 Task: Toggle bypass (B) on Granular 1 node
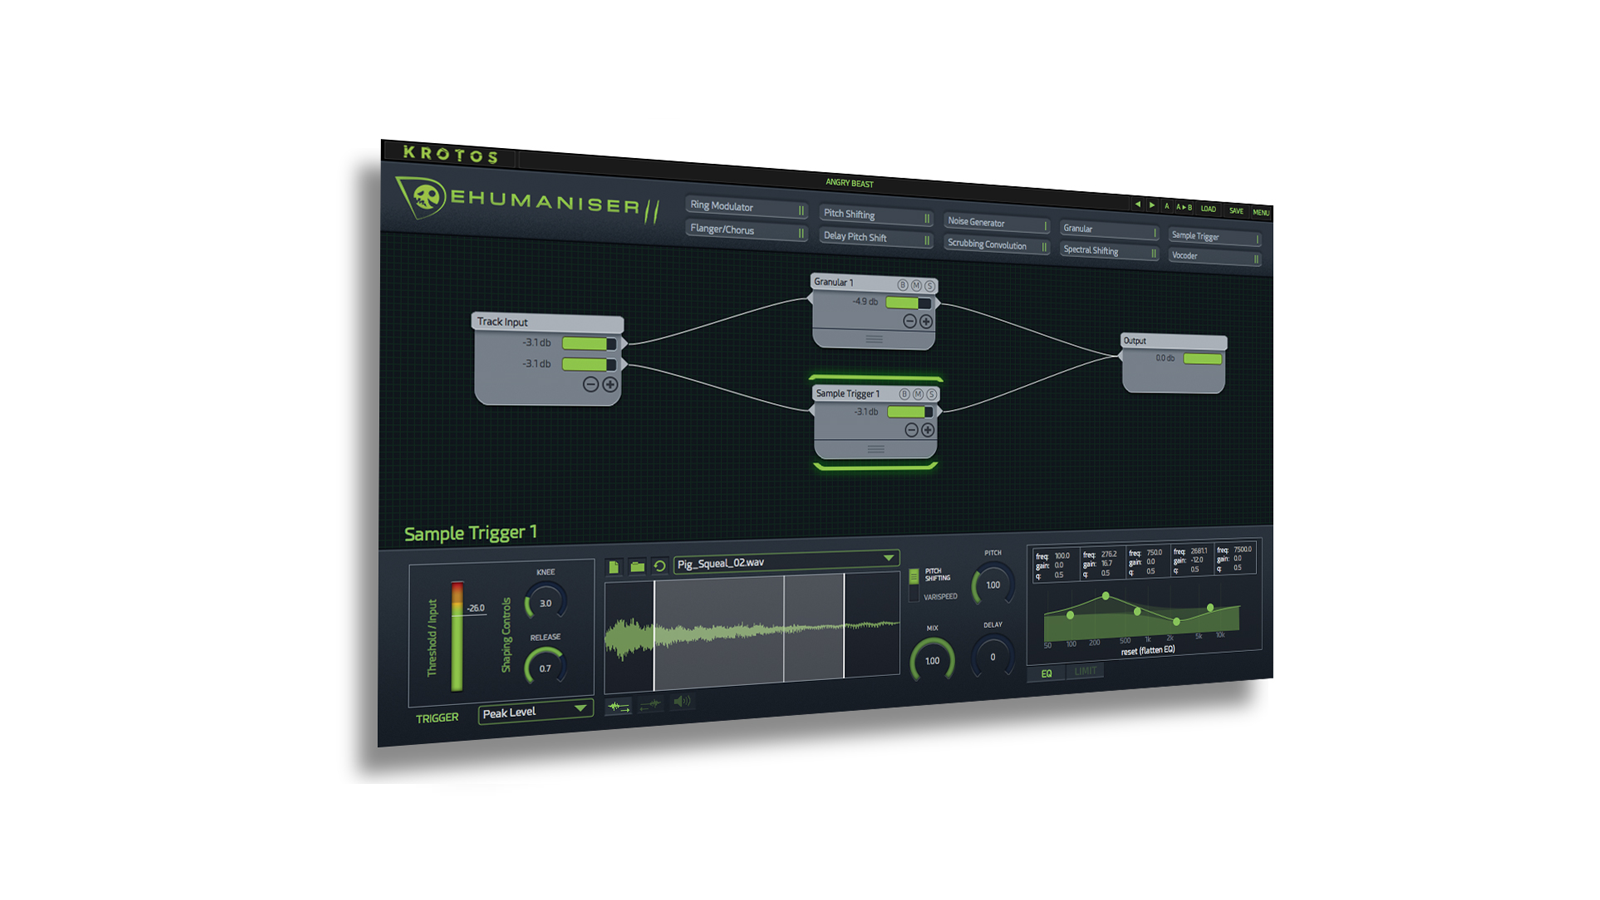902,285
